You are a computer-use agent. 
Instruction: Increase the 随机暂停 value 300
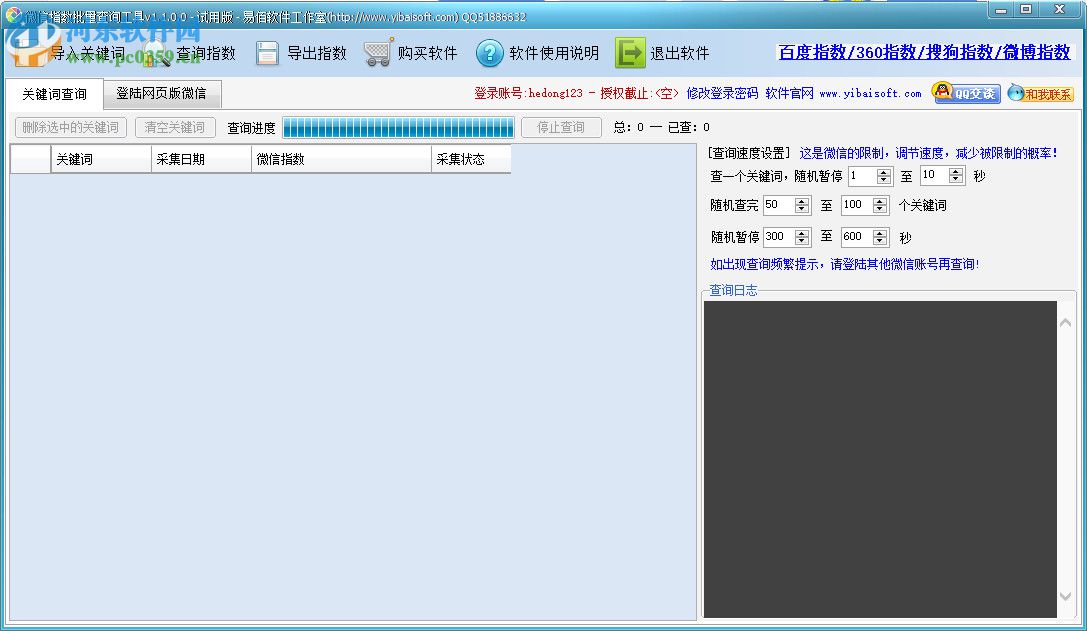(802, 233)
